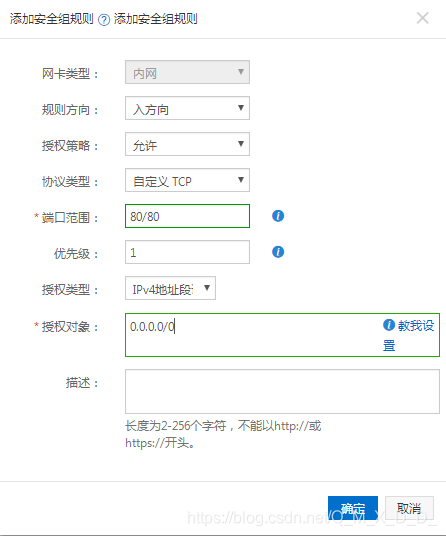Click the 描述 description text area
The height and width of the screenshot is (536, 446).
282,391
